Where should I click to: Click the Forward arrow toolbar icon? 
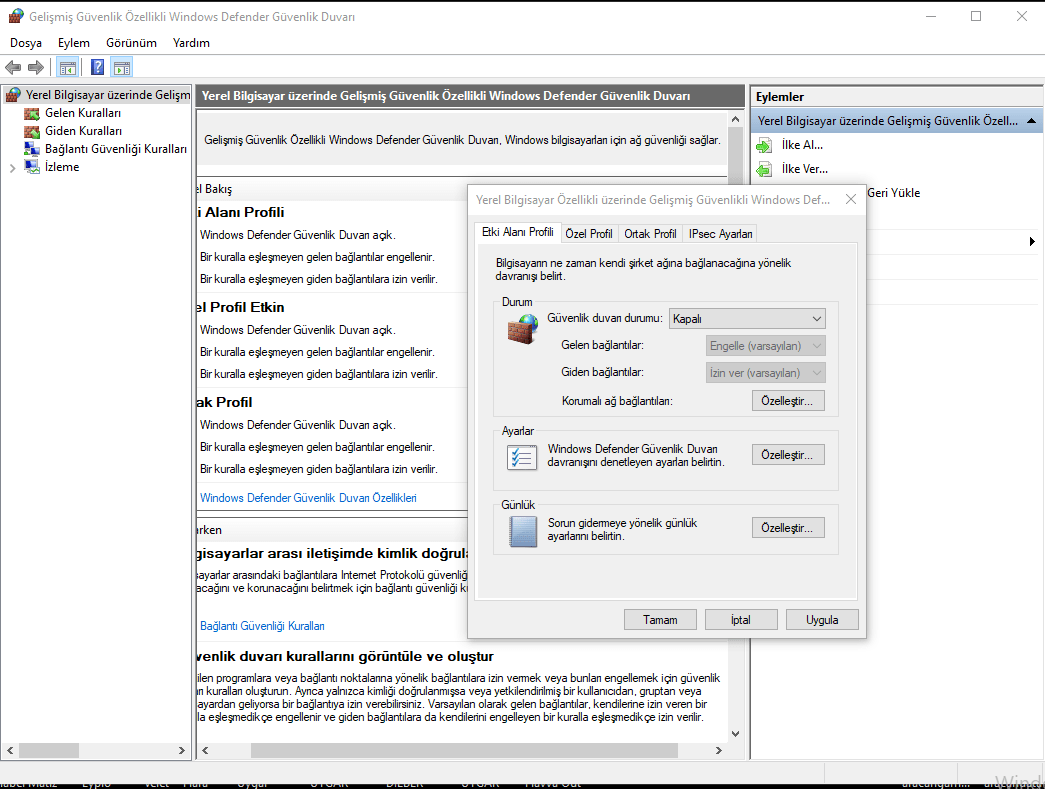pos(36,67)
